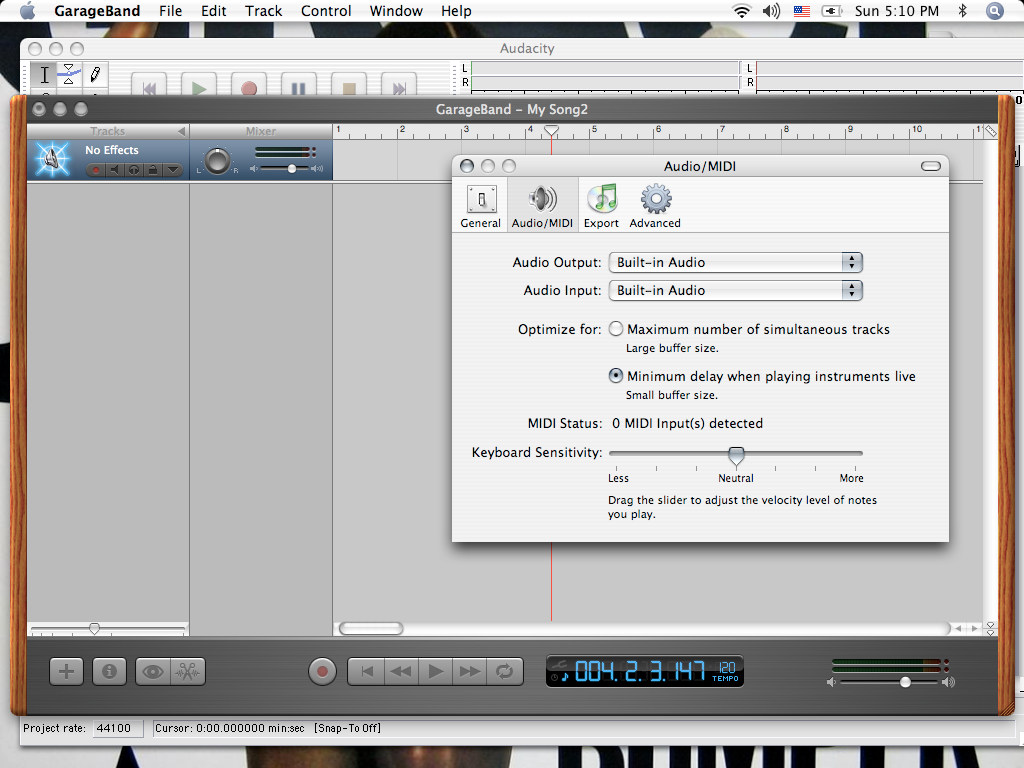This screenshot has width=1024, height=768.
Task: Click Audacity's red Record button
Action: pyautogui.click(x=249, y=86)
